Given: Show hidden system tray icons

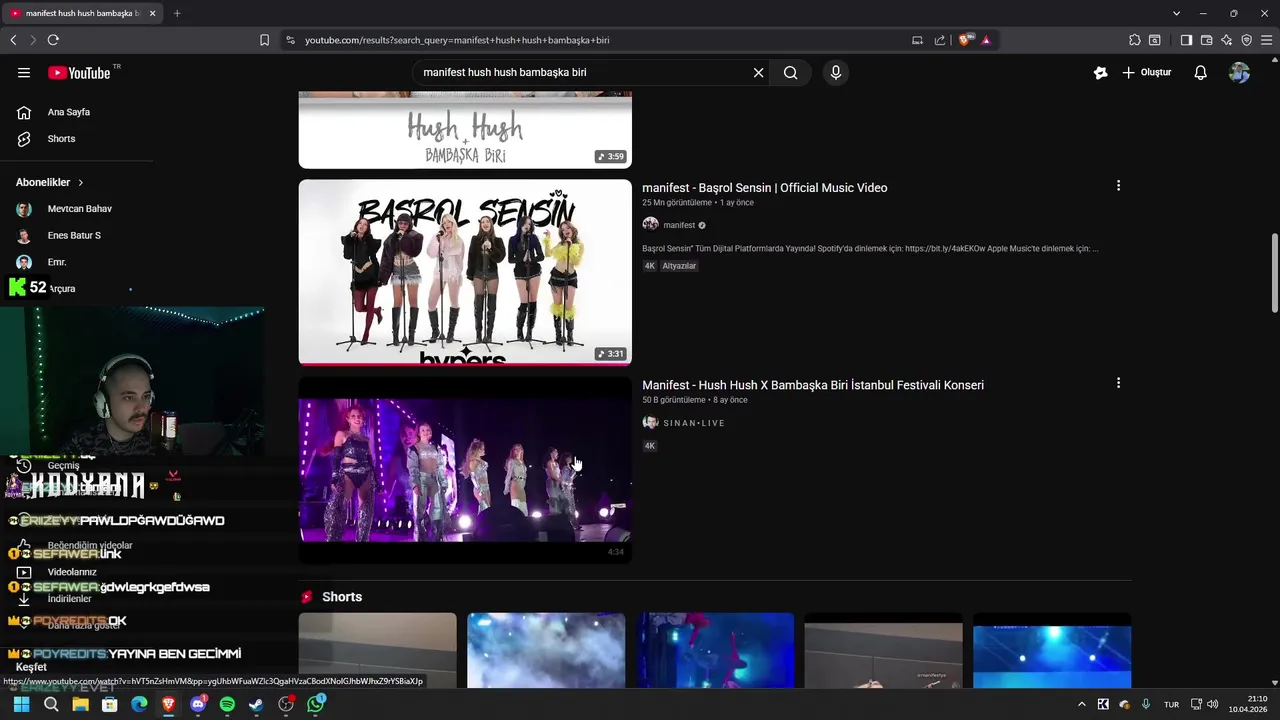Looking at the screenshot, I should tap(1081, 704).
